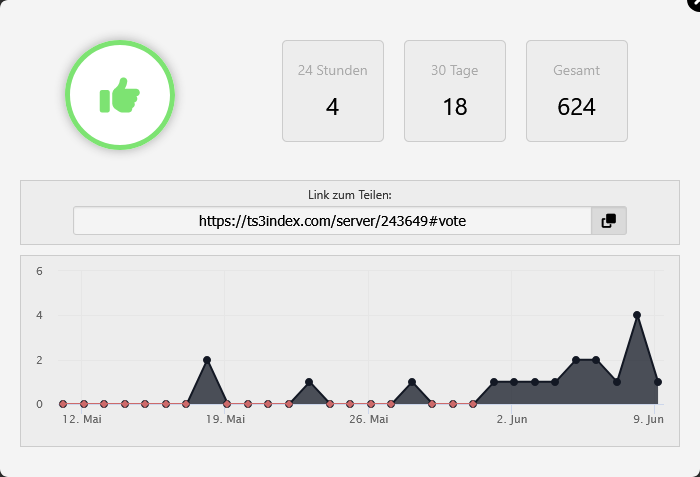Close the vote dialog via top-right button
The image size is (700, 477).
coord(695,3)
